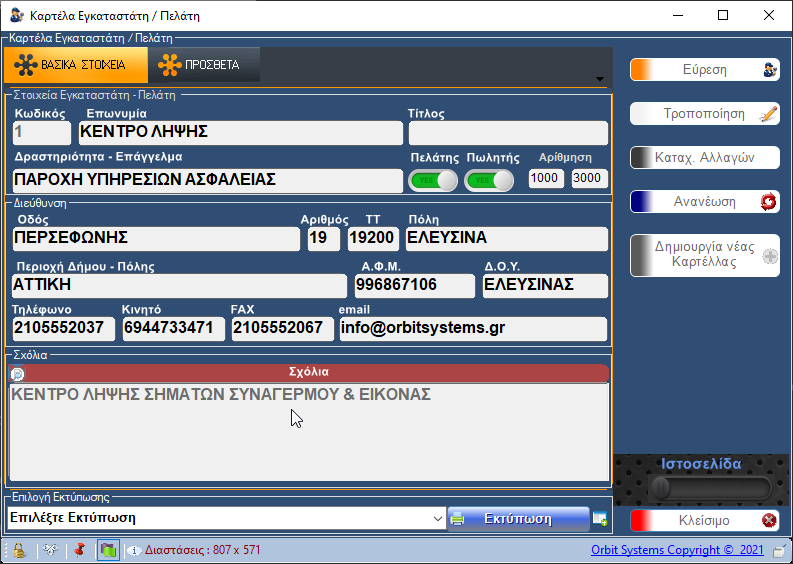Screen dimensions: 793x564
Task: Click the printer settings icon right of Εκτύπωση
Action: point(600,518)
